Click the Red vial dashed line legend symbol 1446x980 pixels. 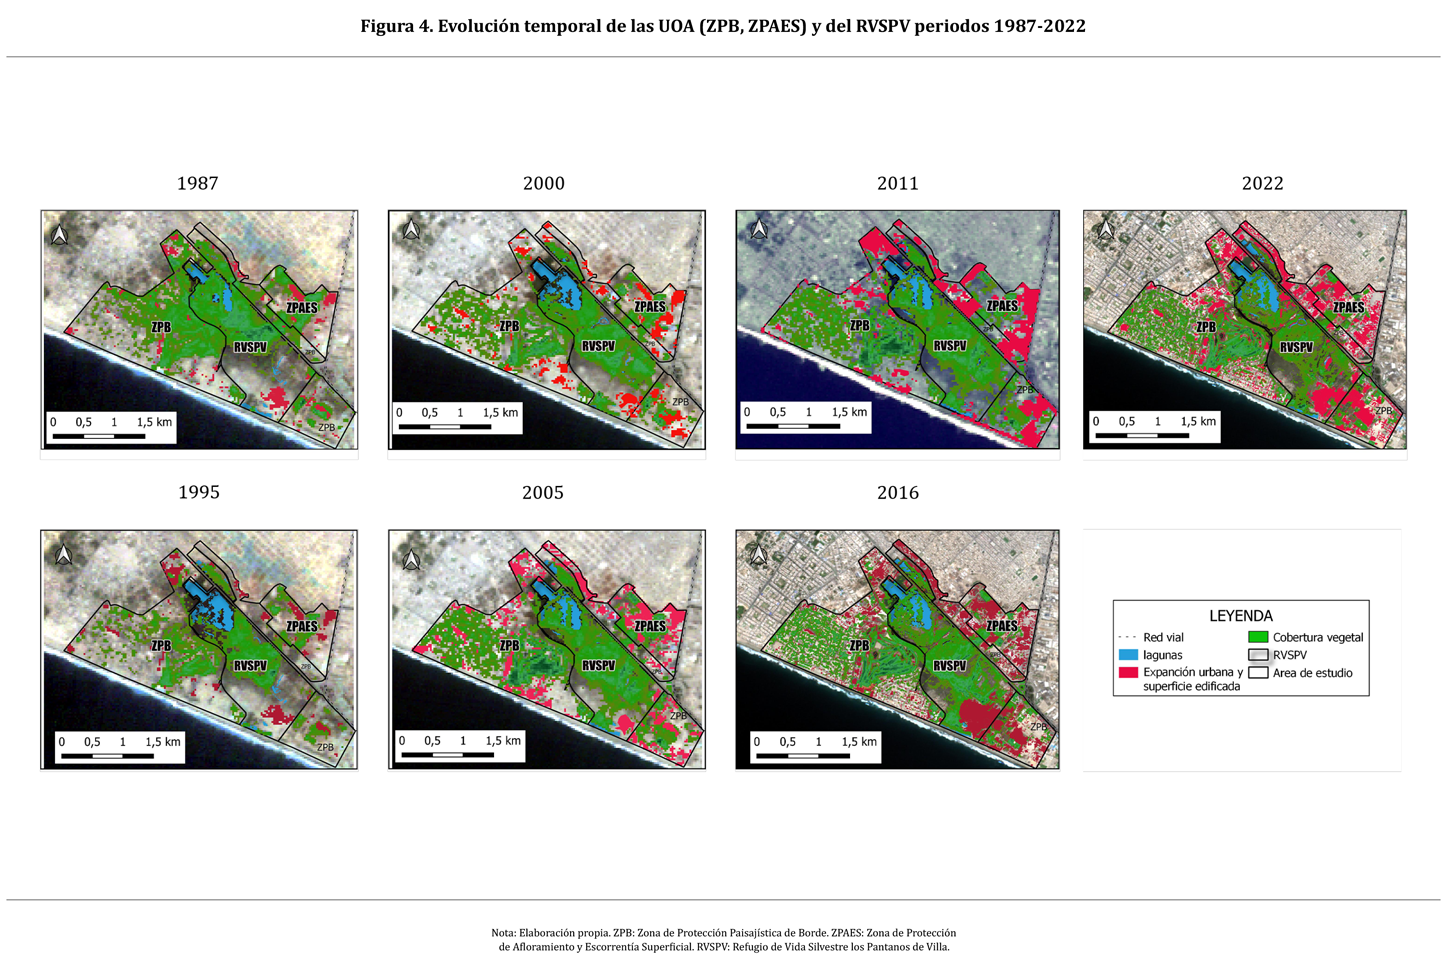(1127, 637)
